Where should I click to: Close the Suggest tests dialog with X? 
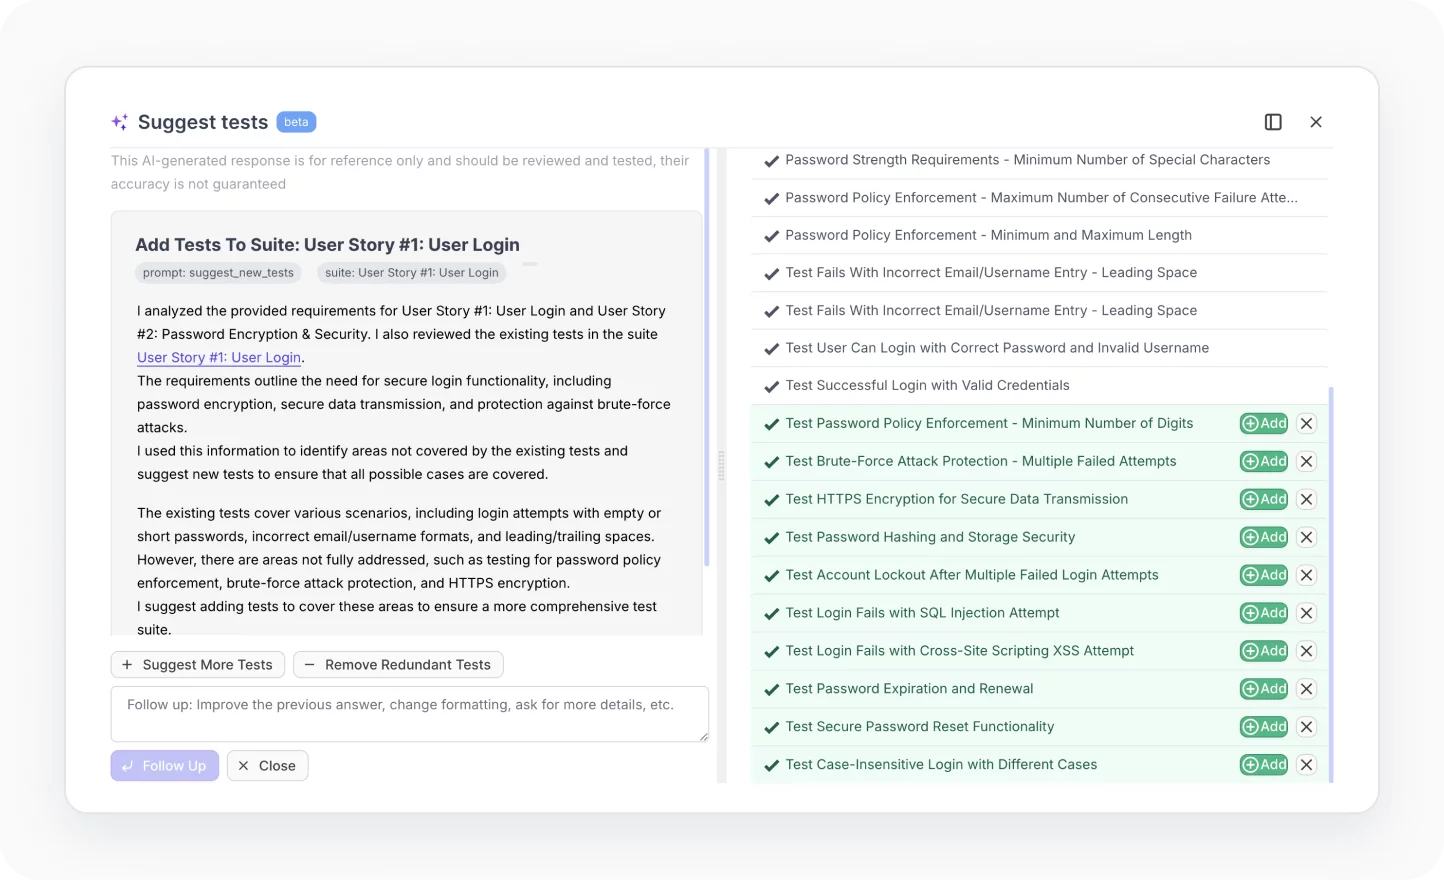(x=1316, y=122)
